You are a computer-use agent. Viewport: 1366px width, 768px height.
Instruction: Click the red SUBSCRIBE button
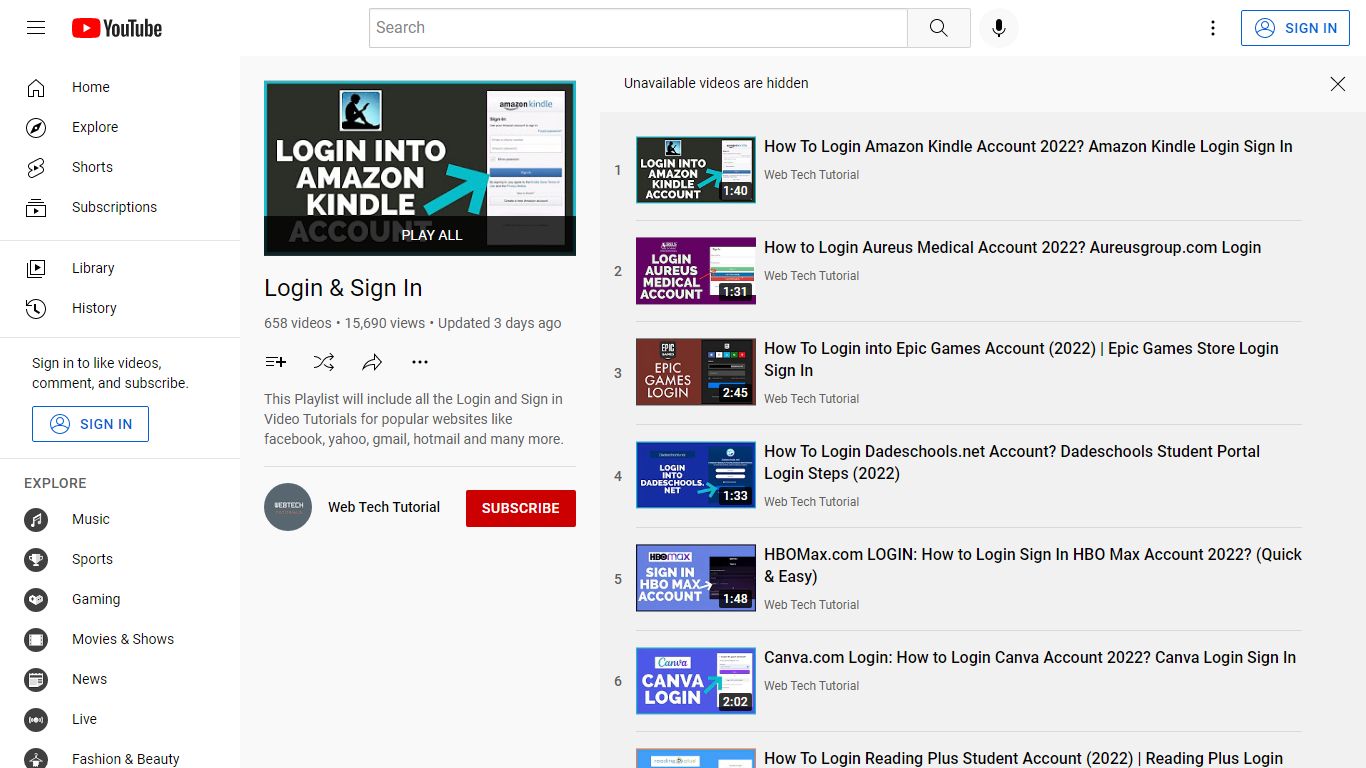click(521, 508)
